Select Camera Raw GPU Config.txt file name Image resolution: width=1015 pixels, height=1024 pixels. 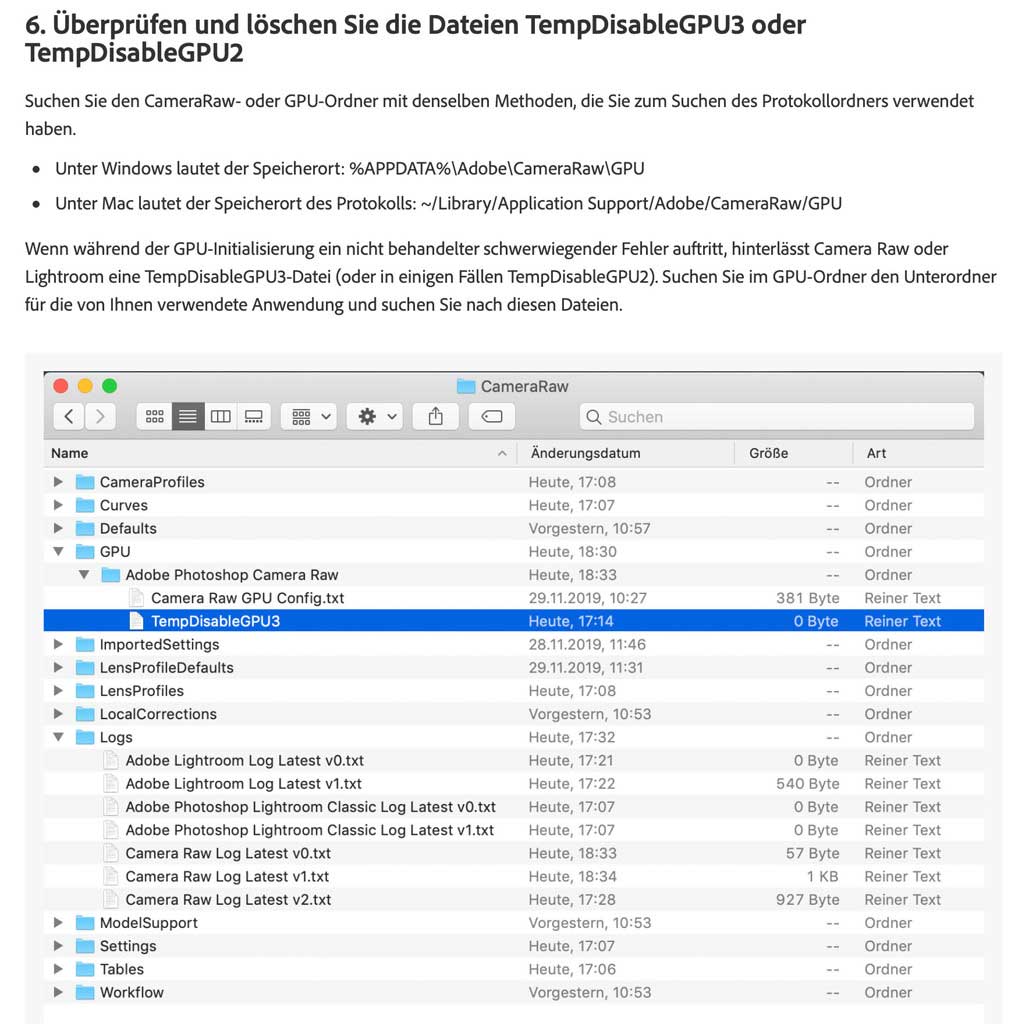click(x=248, y=598)
